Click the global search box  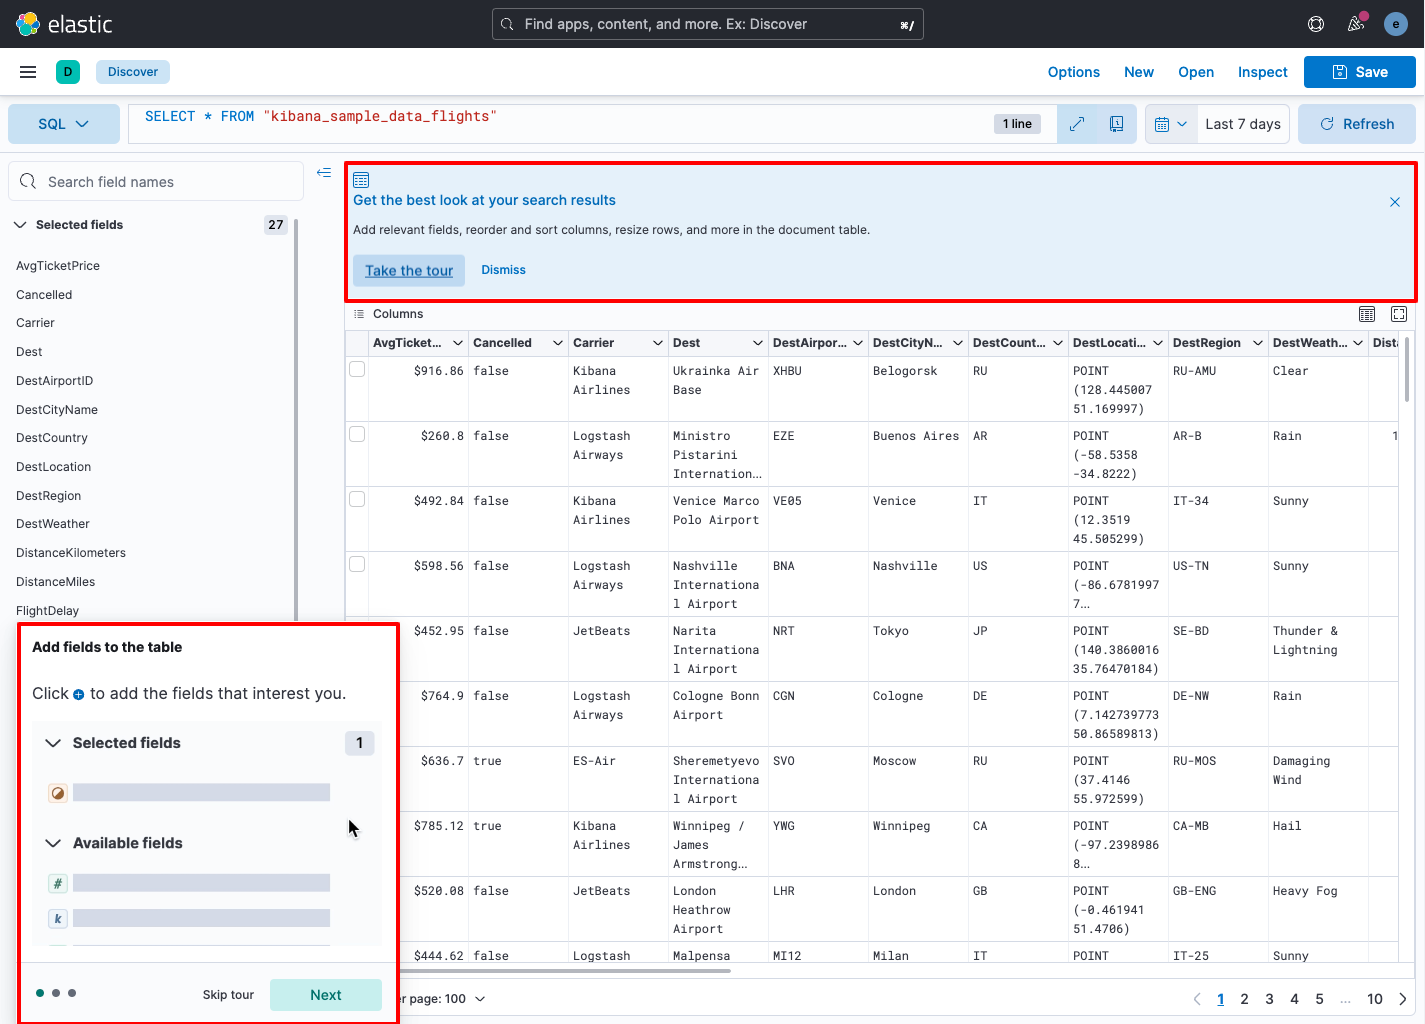point(708,24)
